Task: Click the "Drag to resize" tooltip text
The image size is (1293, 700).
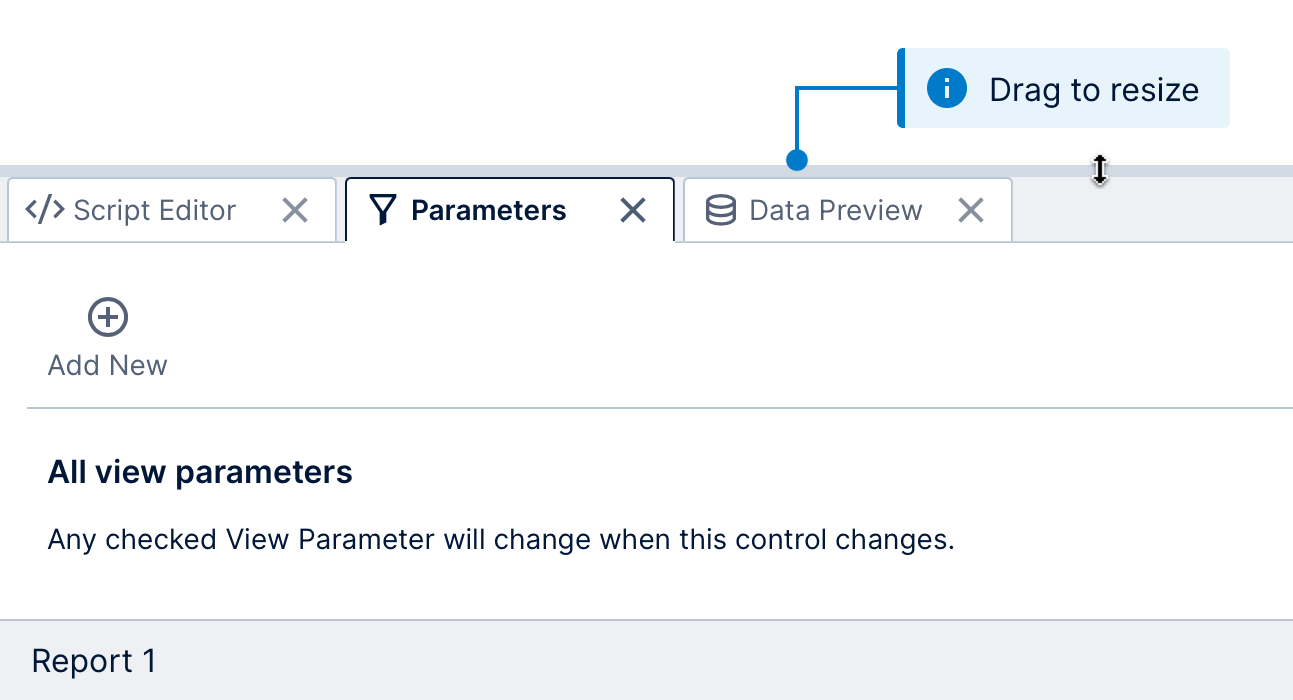Action: [1094, 90]
